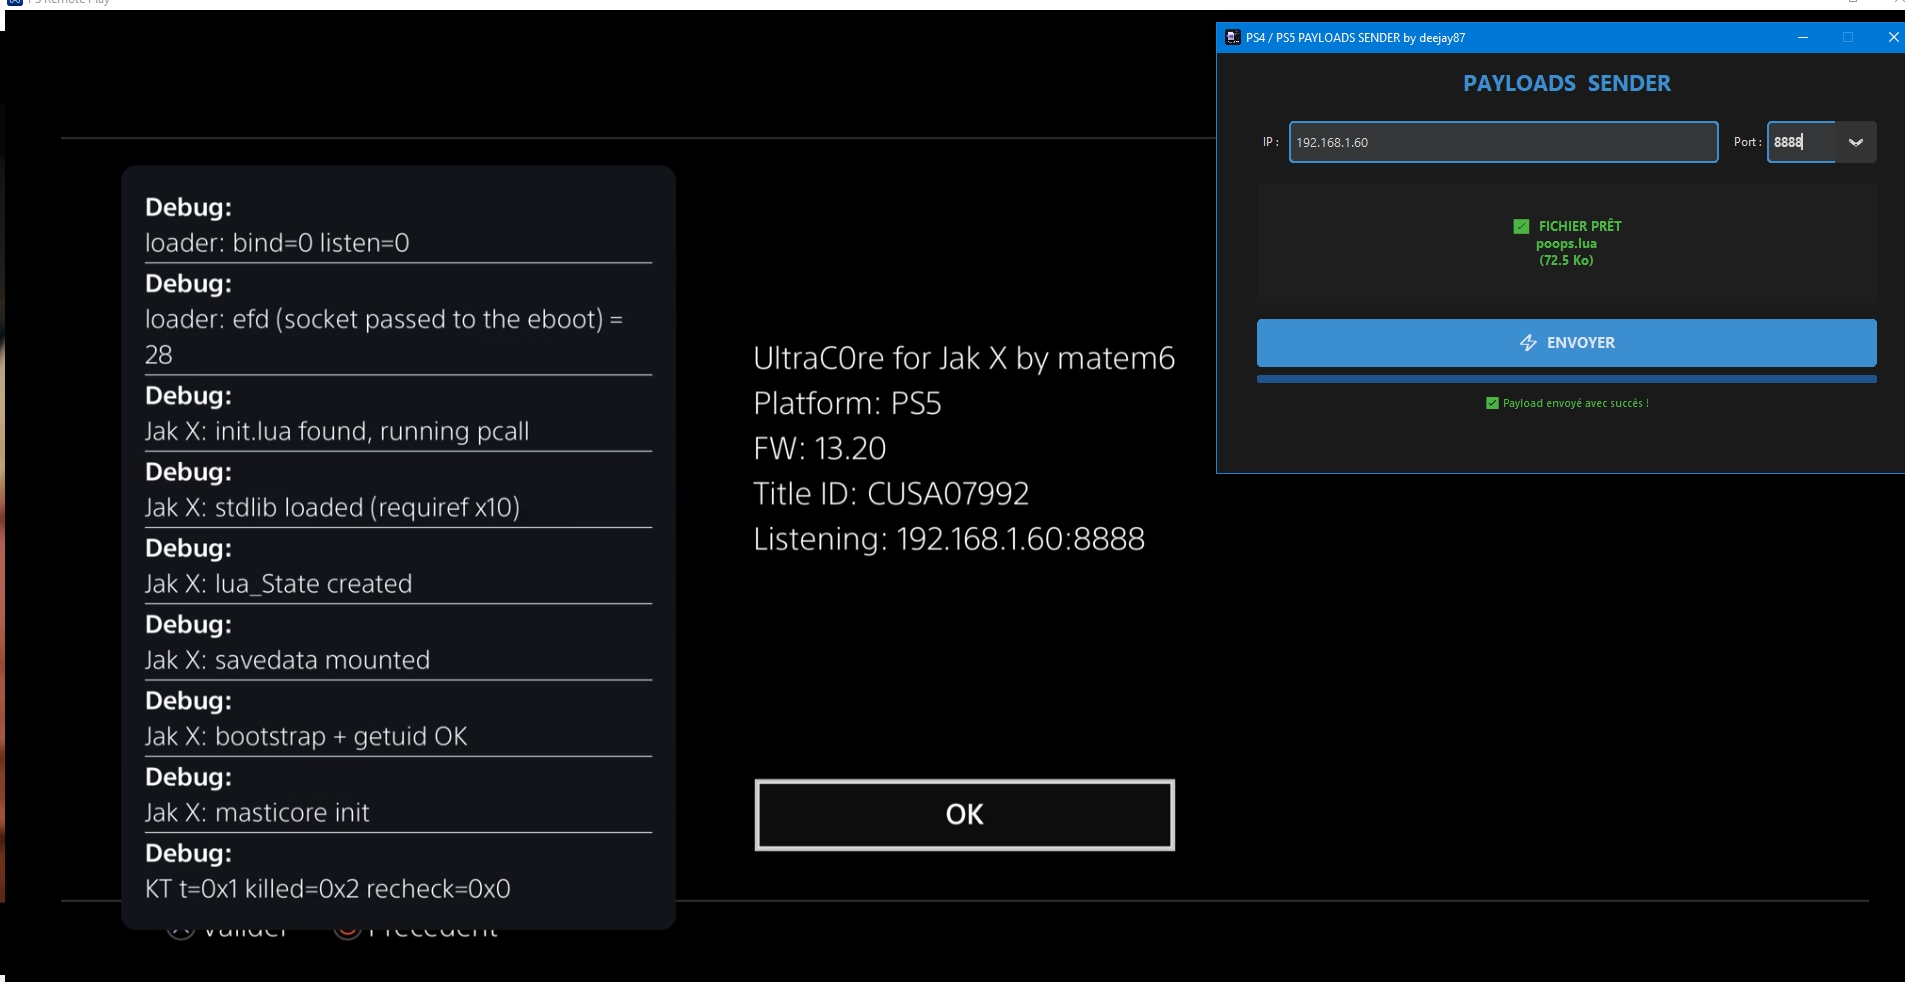This screenshot has height=982, width=1905.
Task: Click the 'Jak X: bootstrap + getuid OK' entry
Action: [306, 736]
